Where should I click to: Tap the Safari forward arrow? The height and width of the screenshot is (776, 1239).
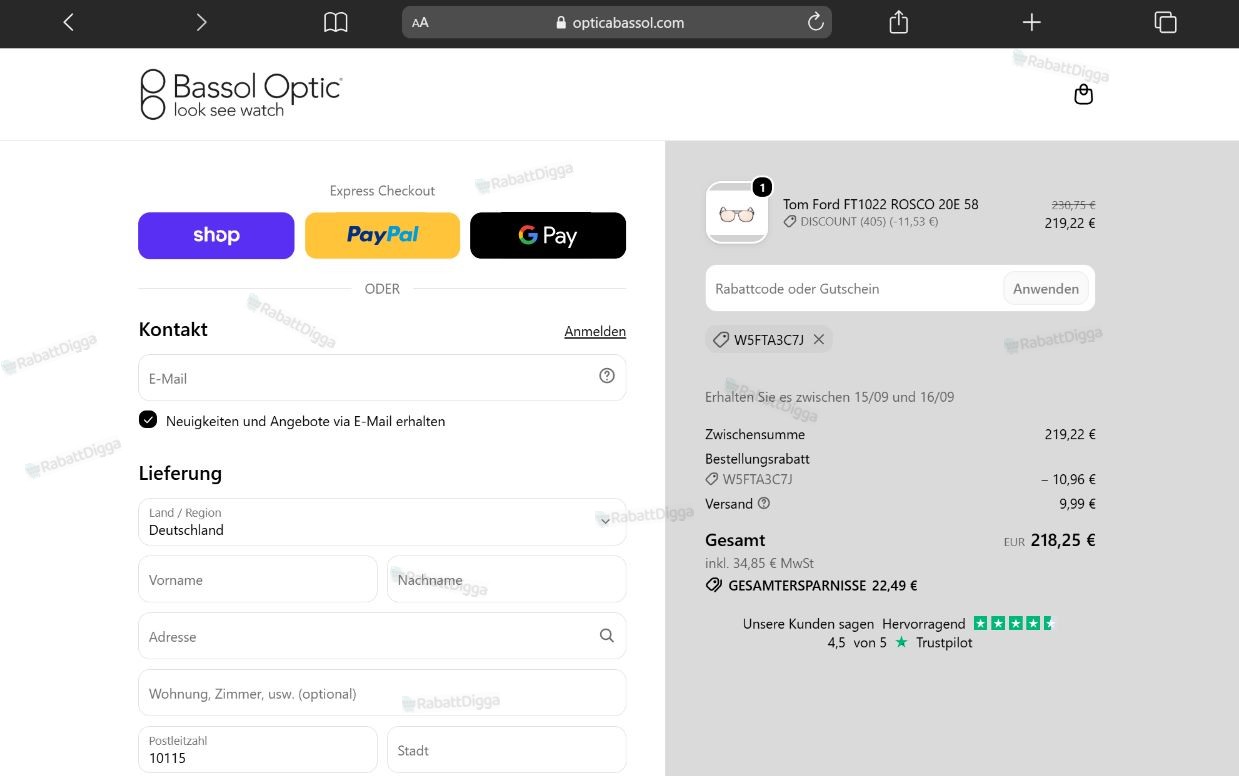pyautogui.click(x=201, y=22)
